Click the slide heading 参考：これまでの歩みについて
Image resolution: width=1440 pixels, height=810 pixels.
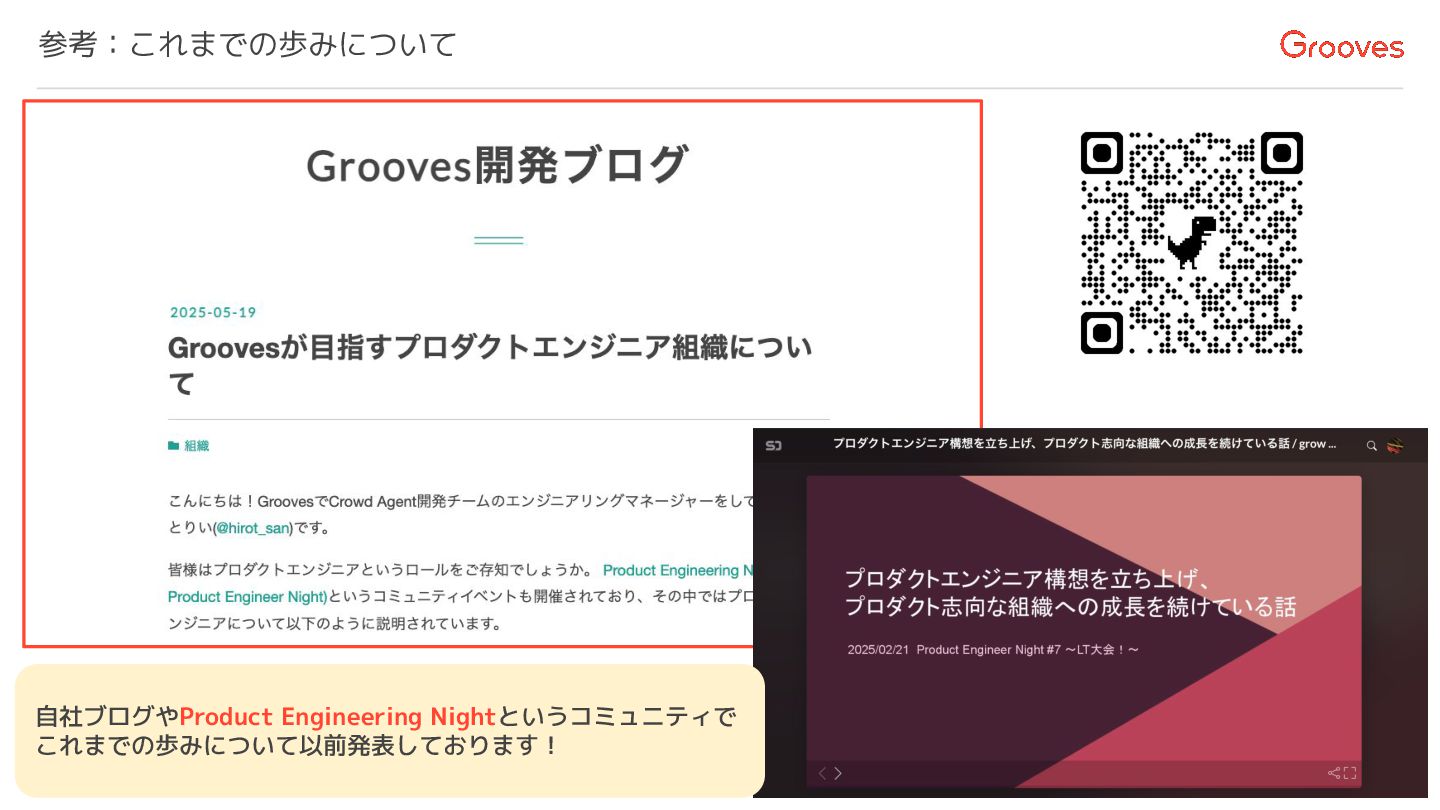(247, 44)
